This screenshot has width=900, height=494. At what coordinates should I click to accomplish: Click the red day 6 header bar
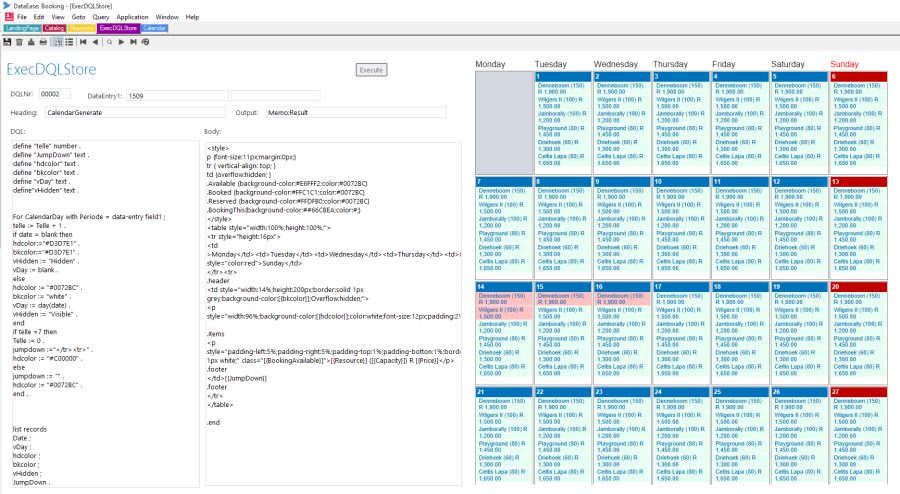pyautogui.click(x=859, y=76)
